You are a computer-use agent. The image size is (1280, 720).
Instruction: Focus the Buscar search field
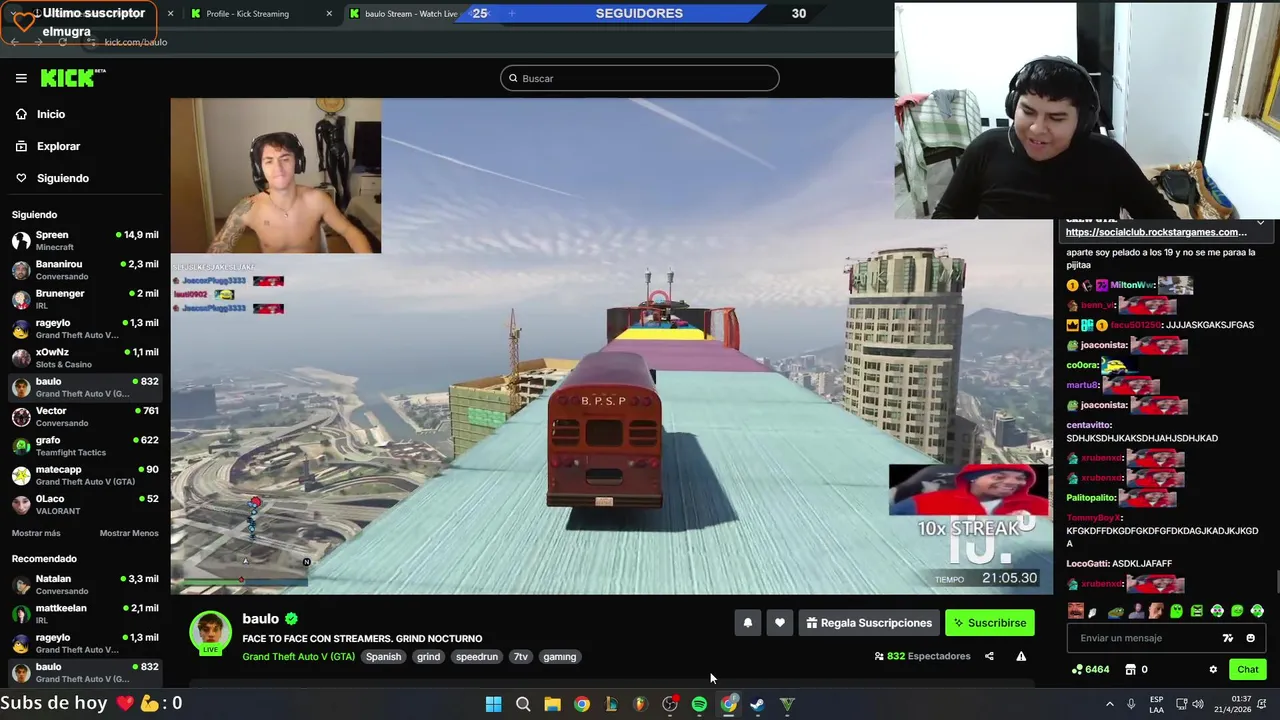[x=639, y=78]
